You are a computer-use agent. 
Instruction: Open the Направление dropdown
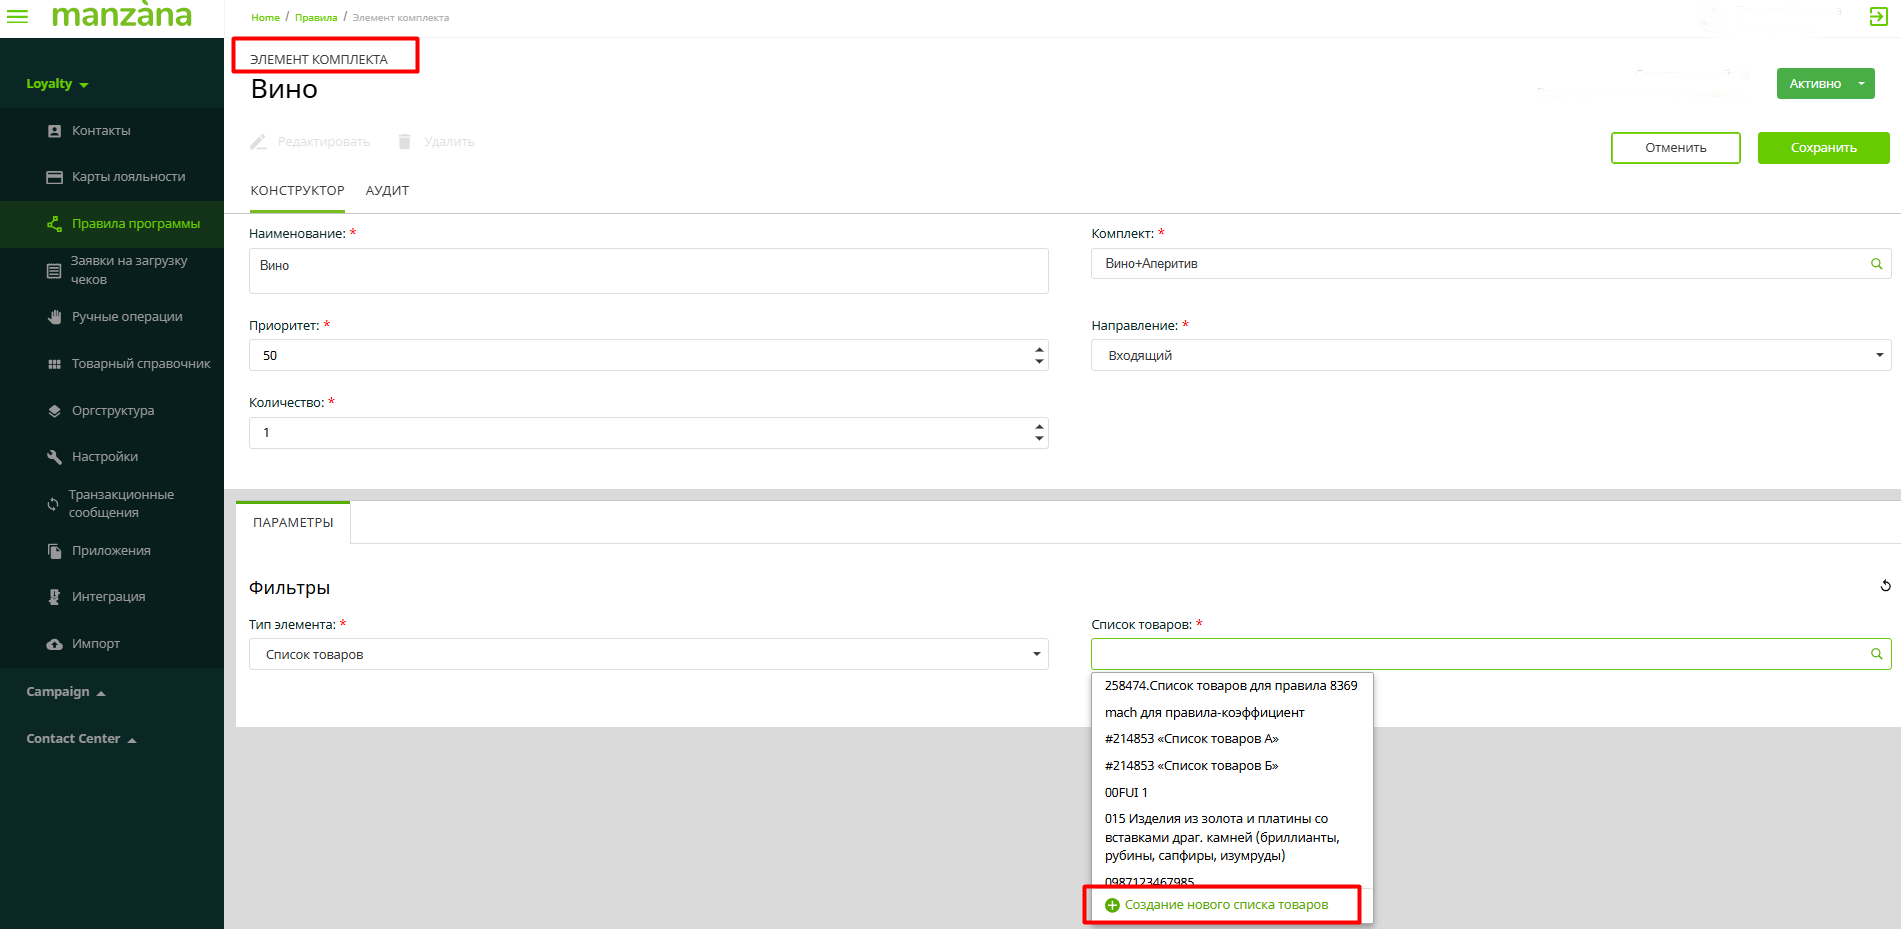[1490, 356]
